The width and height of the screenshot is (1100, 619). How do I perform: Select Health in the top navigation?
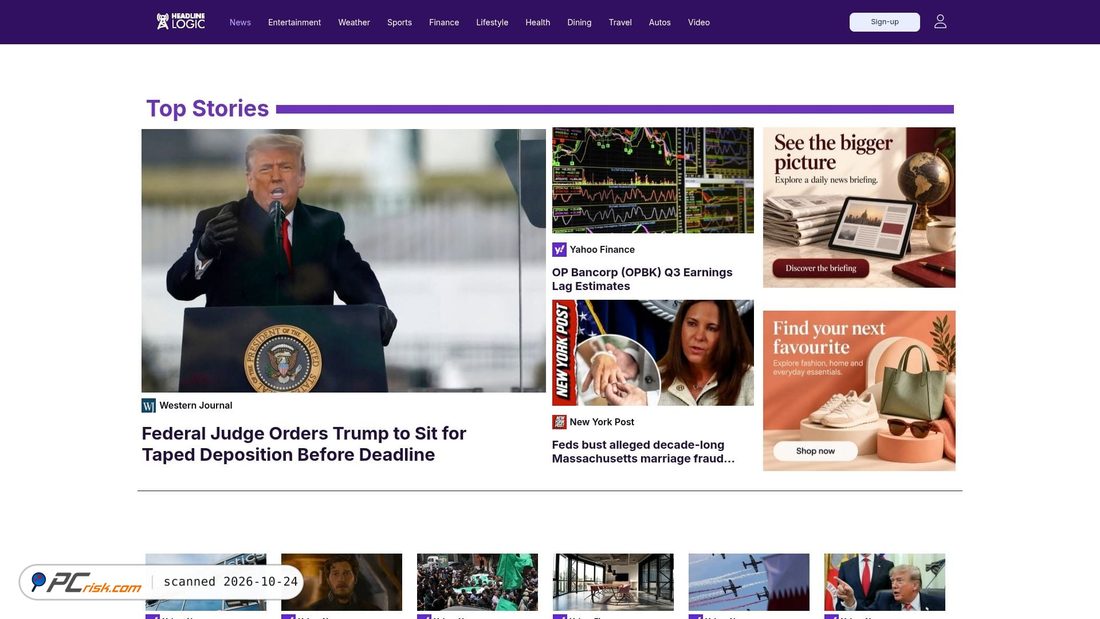537,22
